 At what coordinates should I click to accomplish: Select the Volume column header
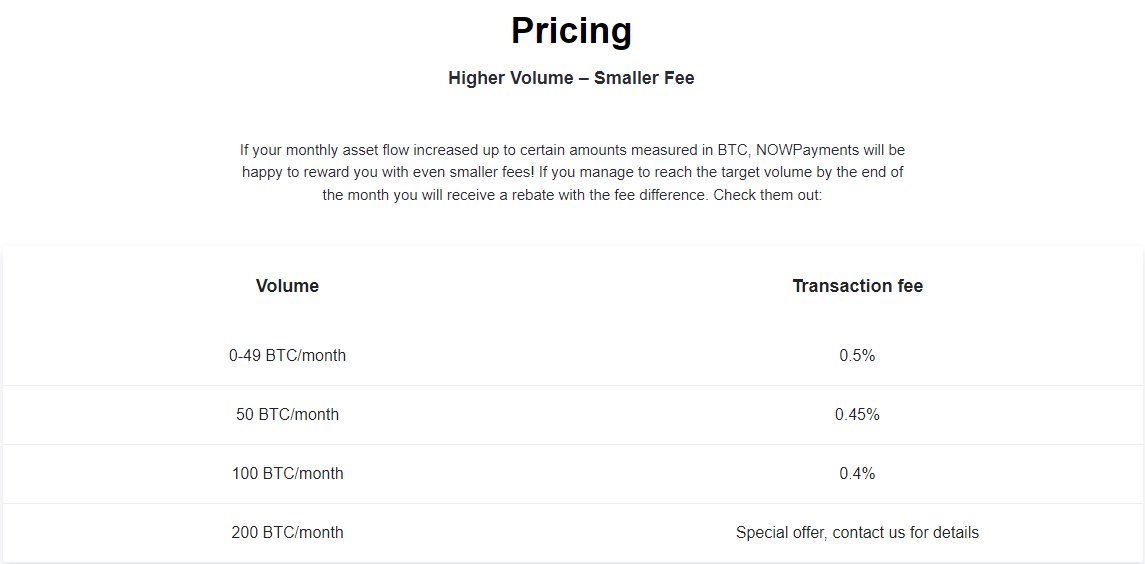pyautogui.click(x=287, y=286)
